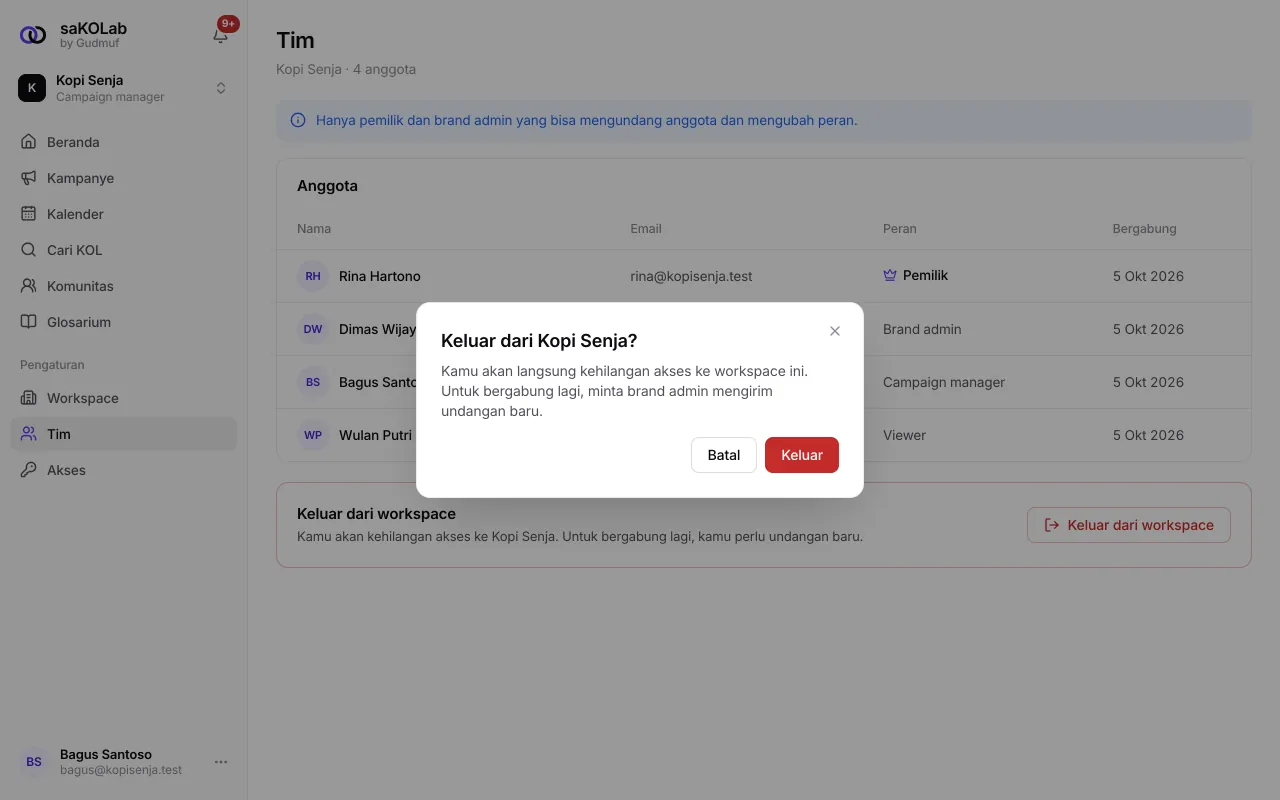1280x800 pixels.
Task: Open the user menu ellipsis for Bagus Santoso
Action: (221, 762)
